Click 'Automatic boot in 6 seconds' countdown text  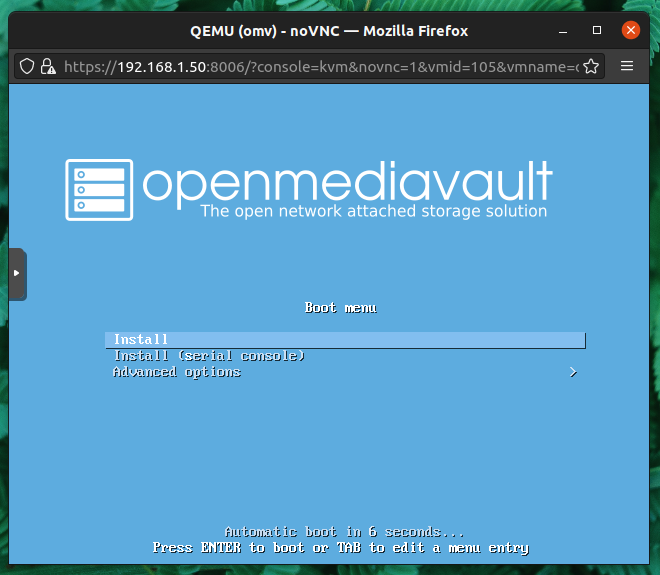coord(344,532)
